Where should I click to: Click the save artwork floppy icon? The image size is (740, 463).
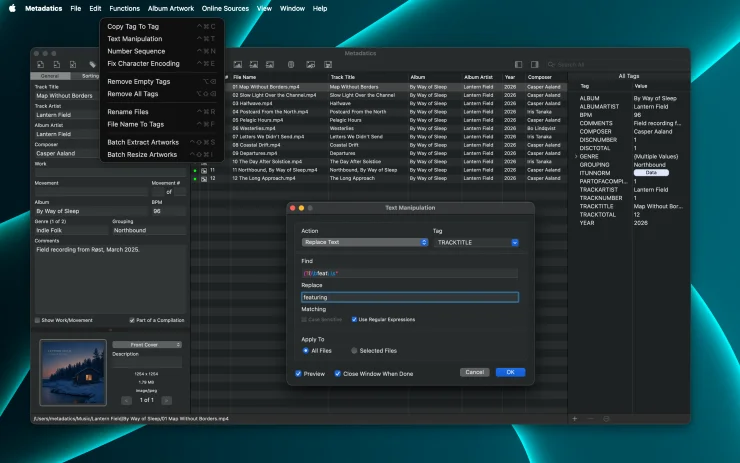(x=328, y=65)
